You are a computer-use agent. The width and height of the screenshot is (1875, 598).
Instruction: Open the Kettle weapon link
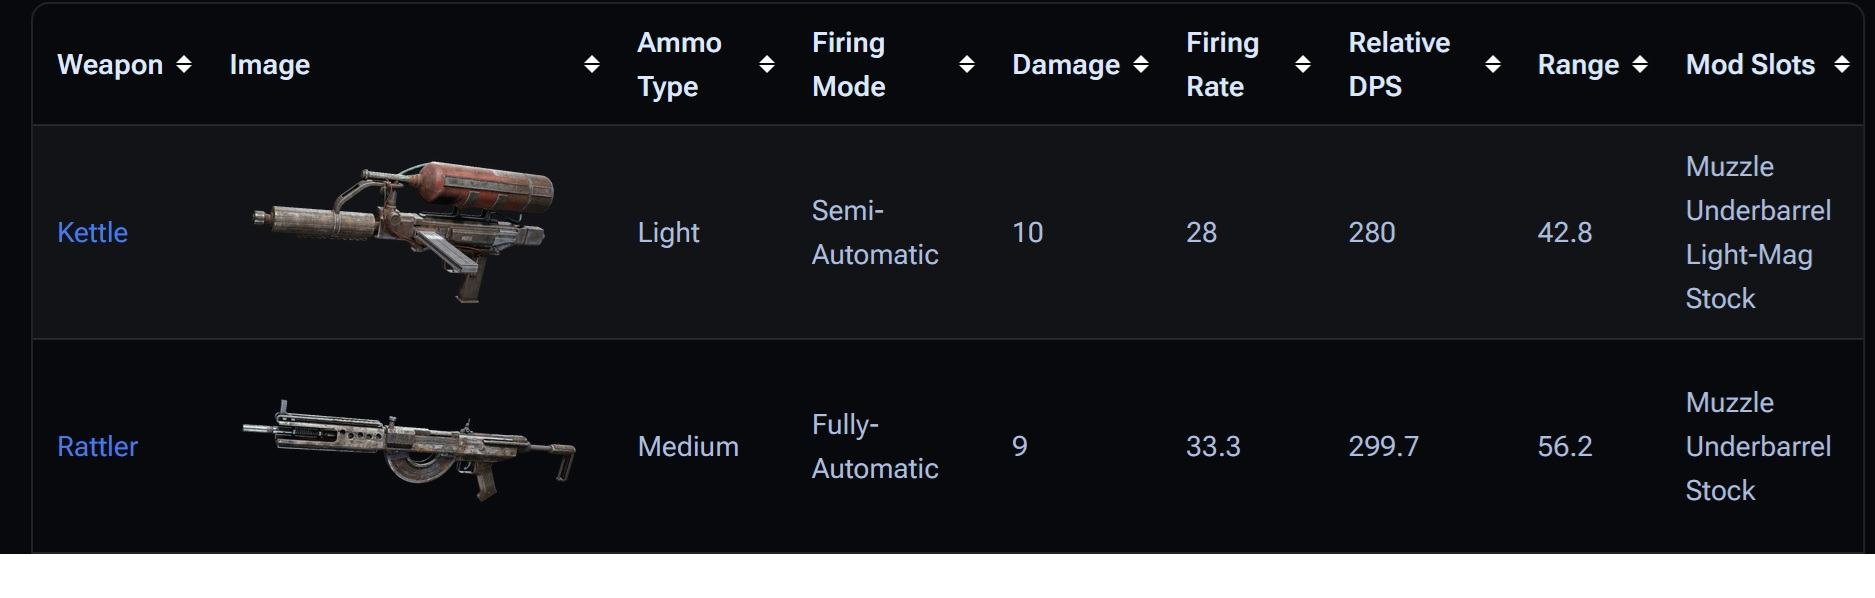(92, 232)
